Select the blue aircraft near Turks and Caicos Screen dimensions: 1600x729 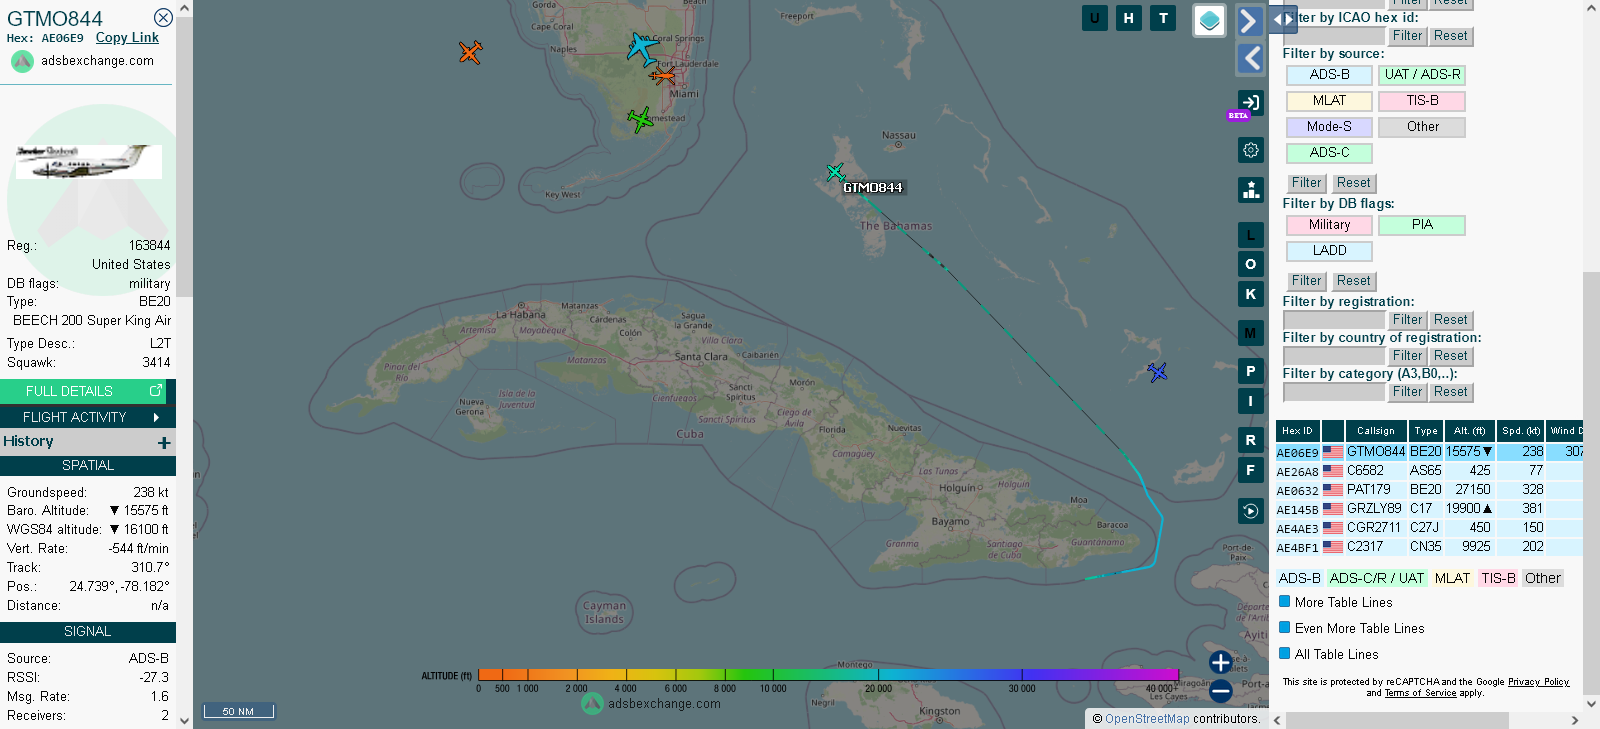1157,372
